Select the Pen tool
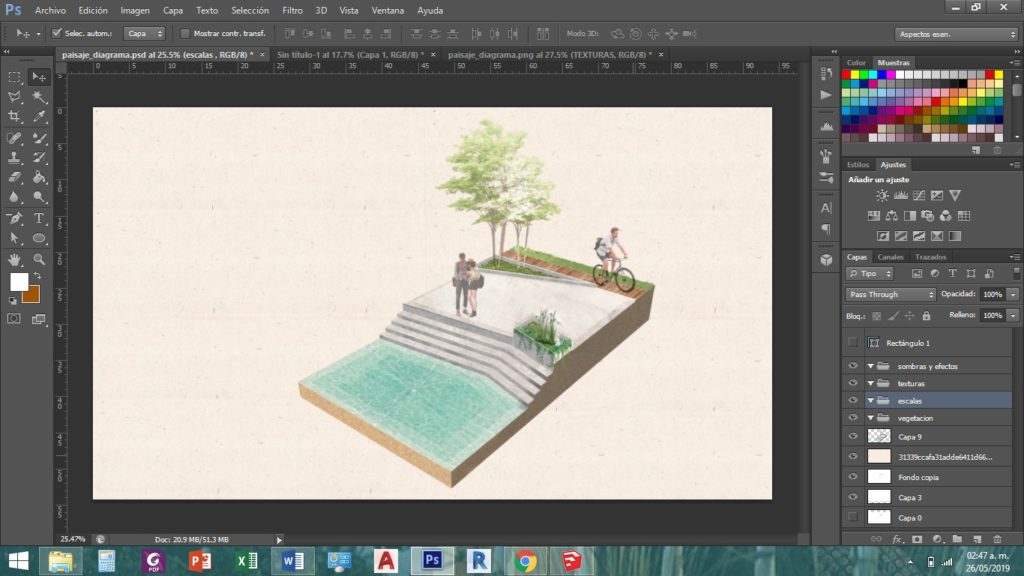This screenshot has height=576, width=1024. pos(14,218)
